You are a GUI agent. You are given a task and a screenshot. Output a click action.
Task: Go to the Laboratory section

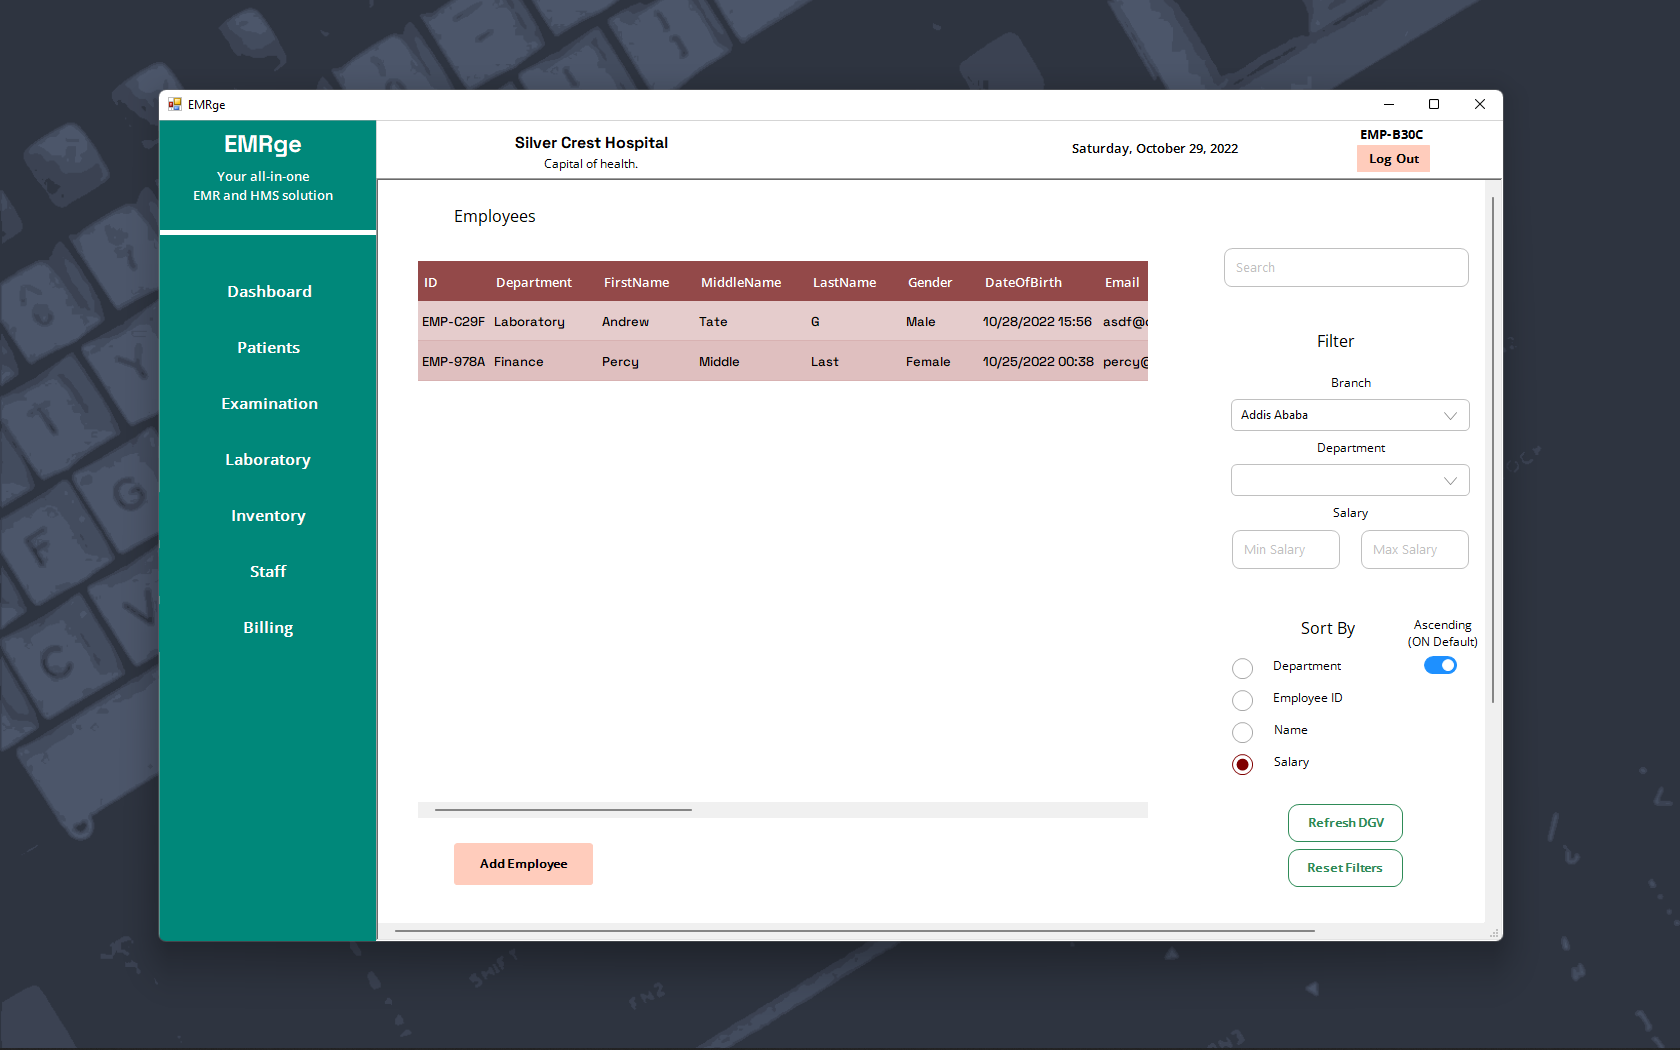[x=268, y=459]
